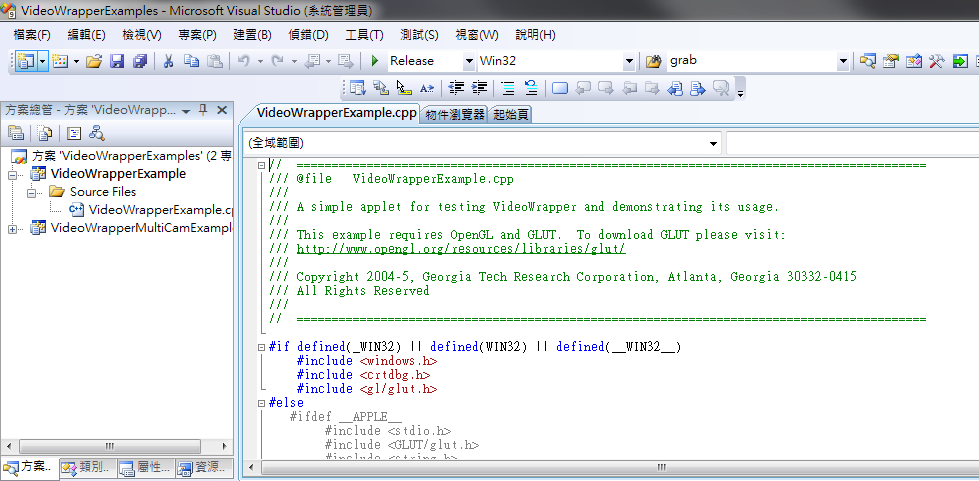Switch to the 起始頁 tab
The width and height of the screenshot is (979, 481).
tap(510, 114)
